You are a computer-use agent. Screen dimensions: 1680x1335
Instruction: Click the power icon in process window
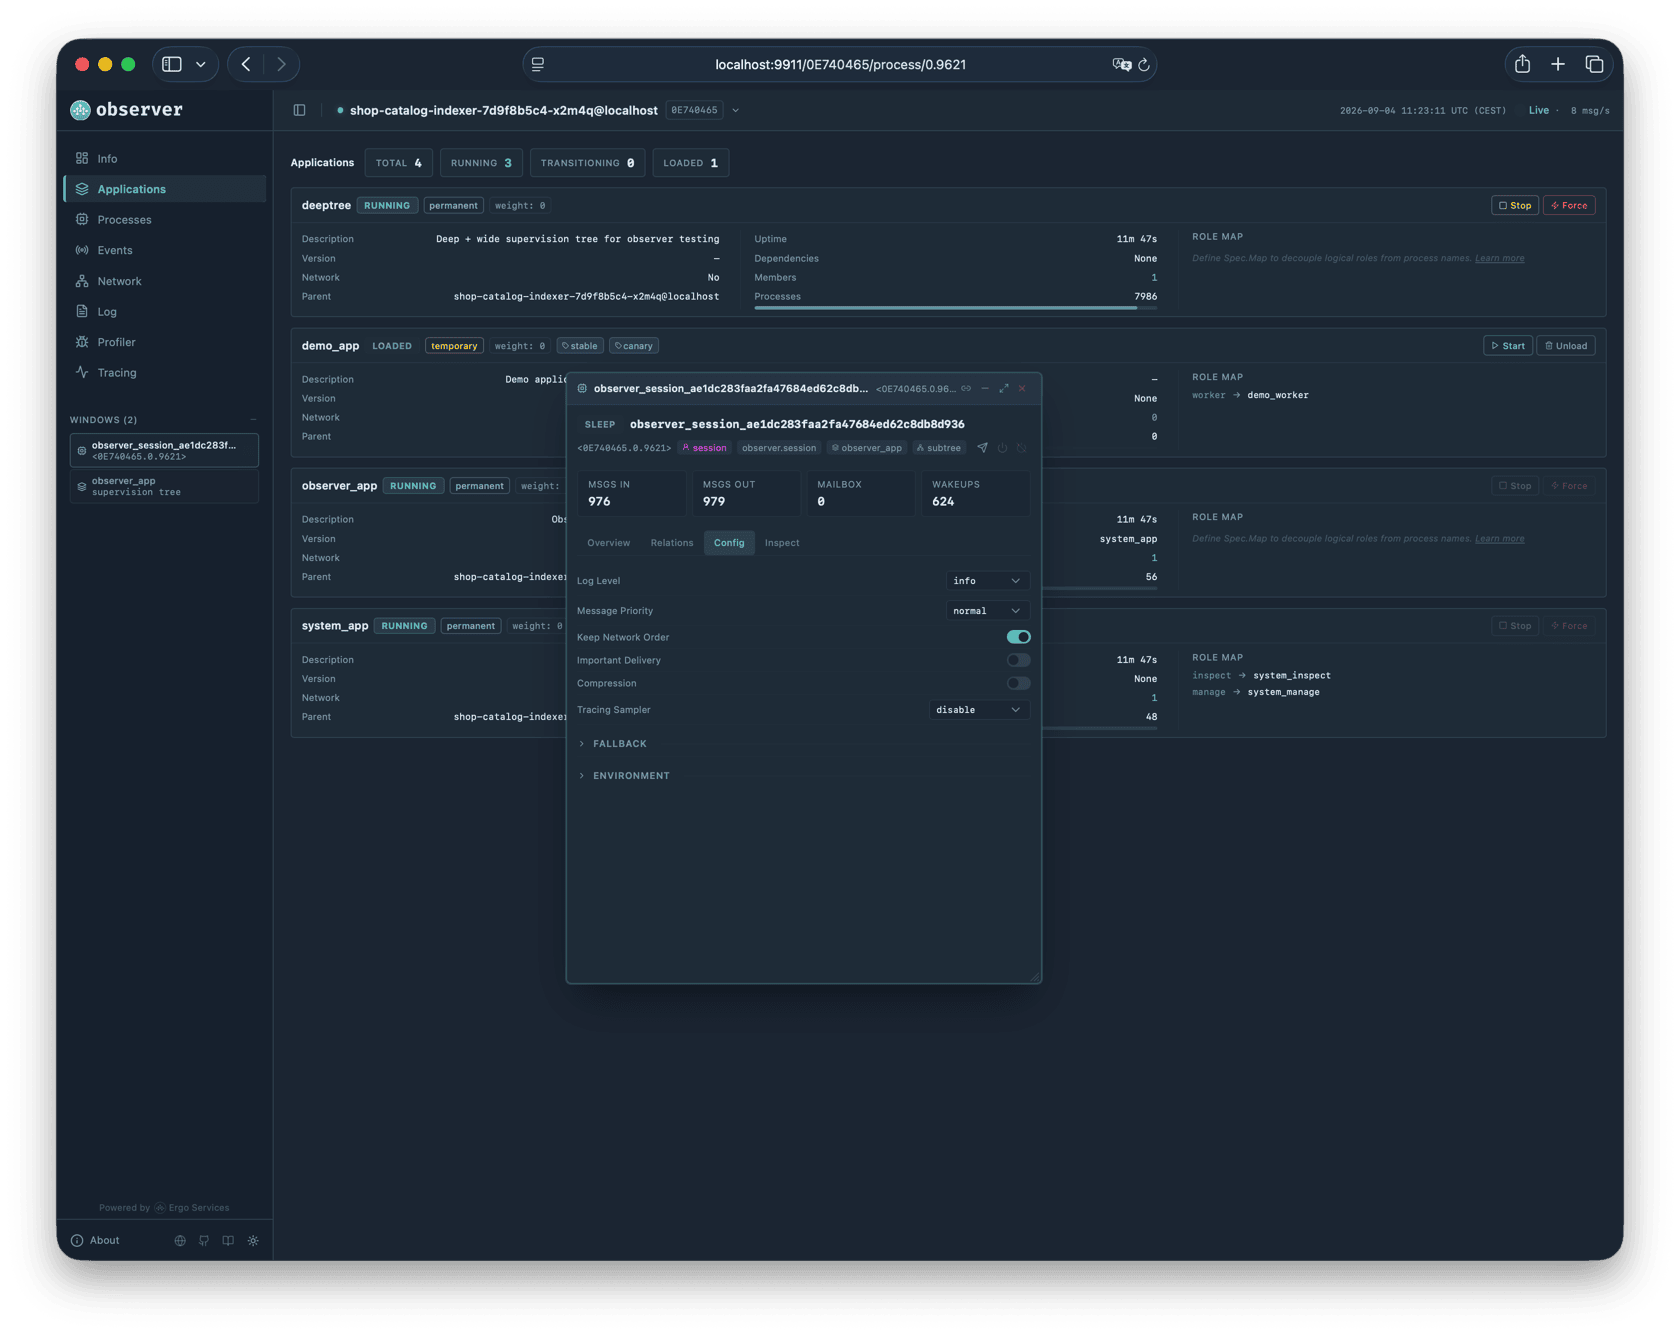click(1002, 448)
